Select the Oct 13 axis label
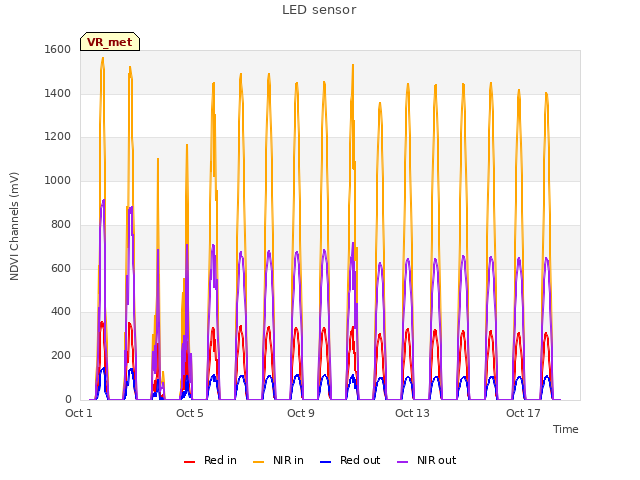 [412, 413]
